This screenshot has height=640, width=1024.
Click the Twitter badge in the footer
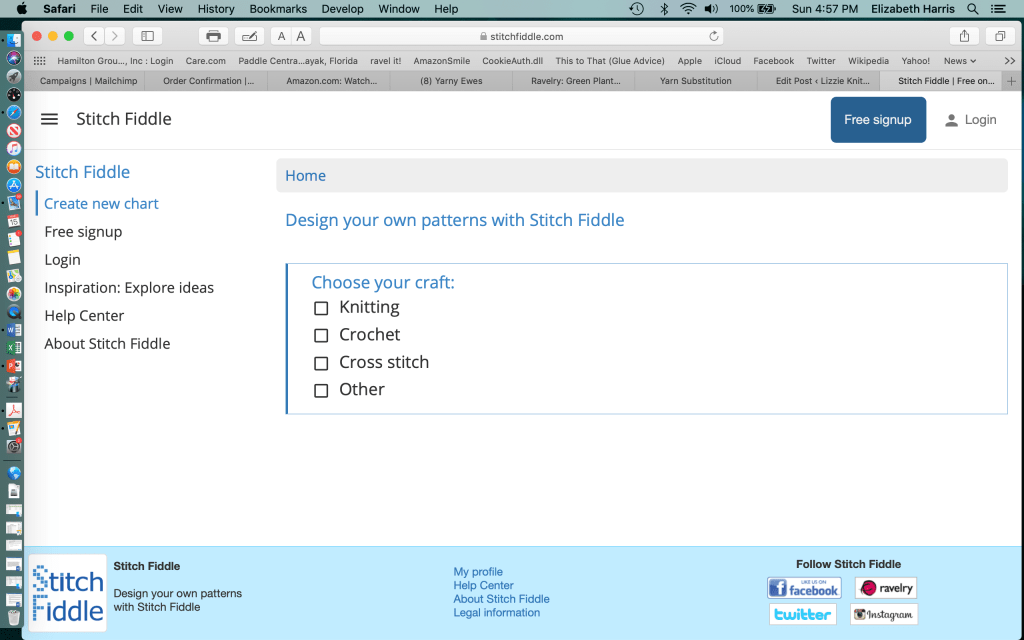pos(803,614)
